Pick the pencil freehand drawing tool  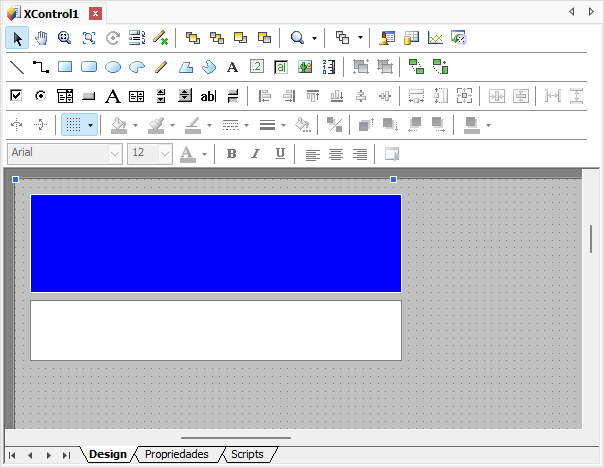[x=161, y=67]
